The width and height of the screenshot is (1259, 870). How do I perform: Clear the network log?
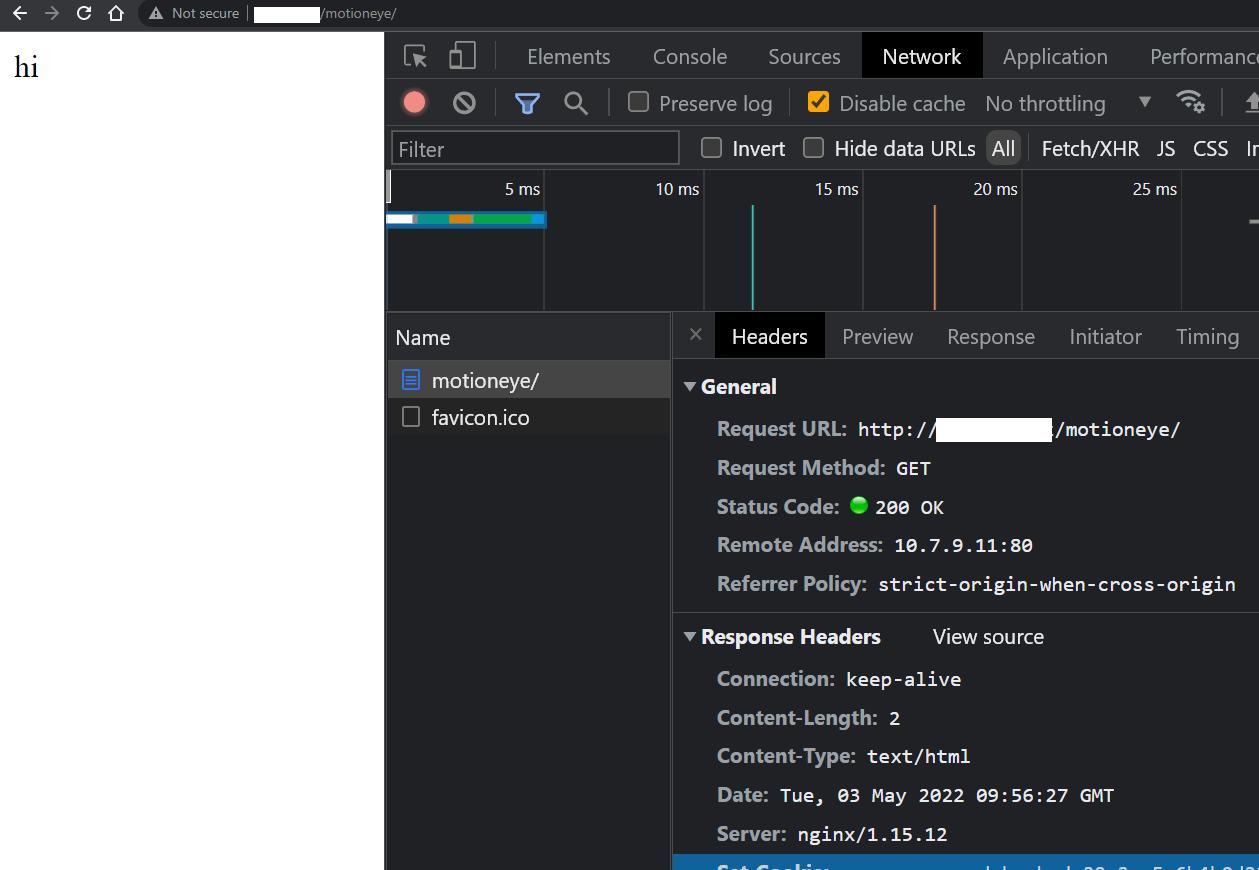[x=464, y=102]
